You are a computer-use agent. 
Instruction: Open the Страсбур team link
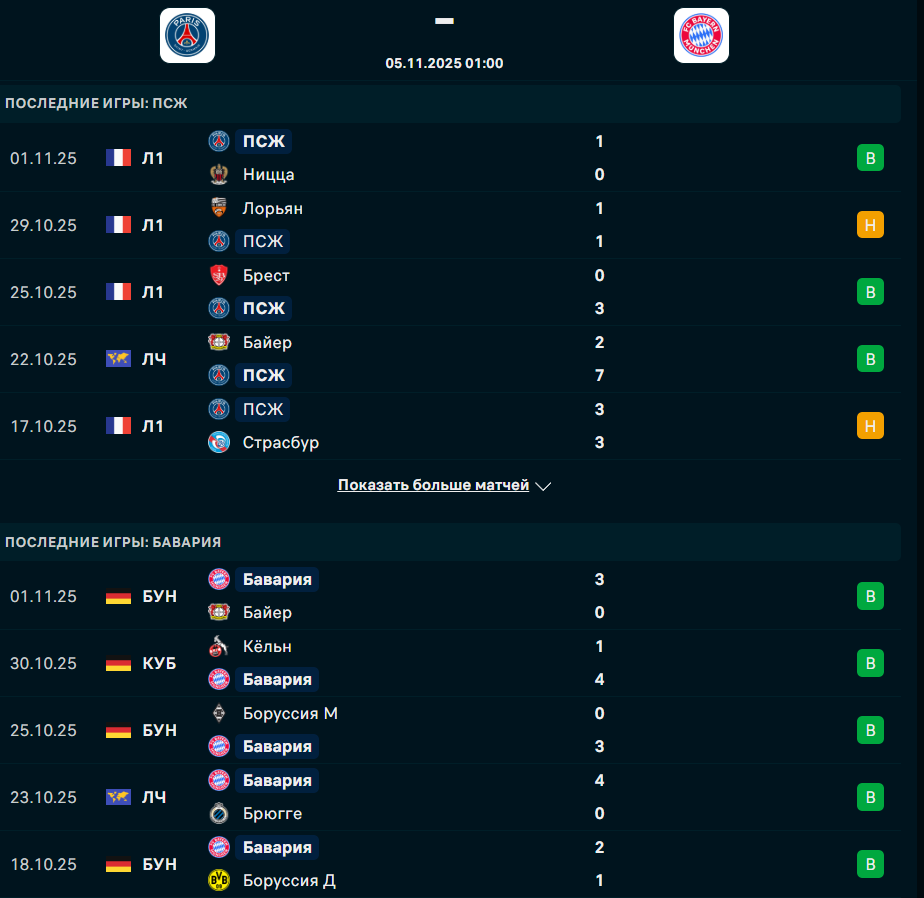click(x=281, y=442)
